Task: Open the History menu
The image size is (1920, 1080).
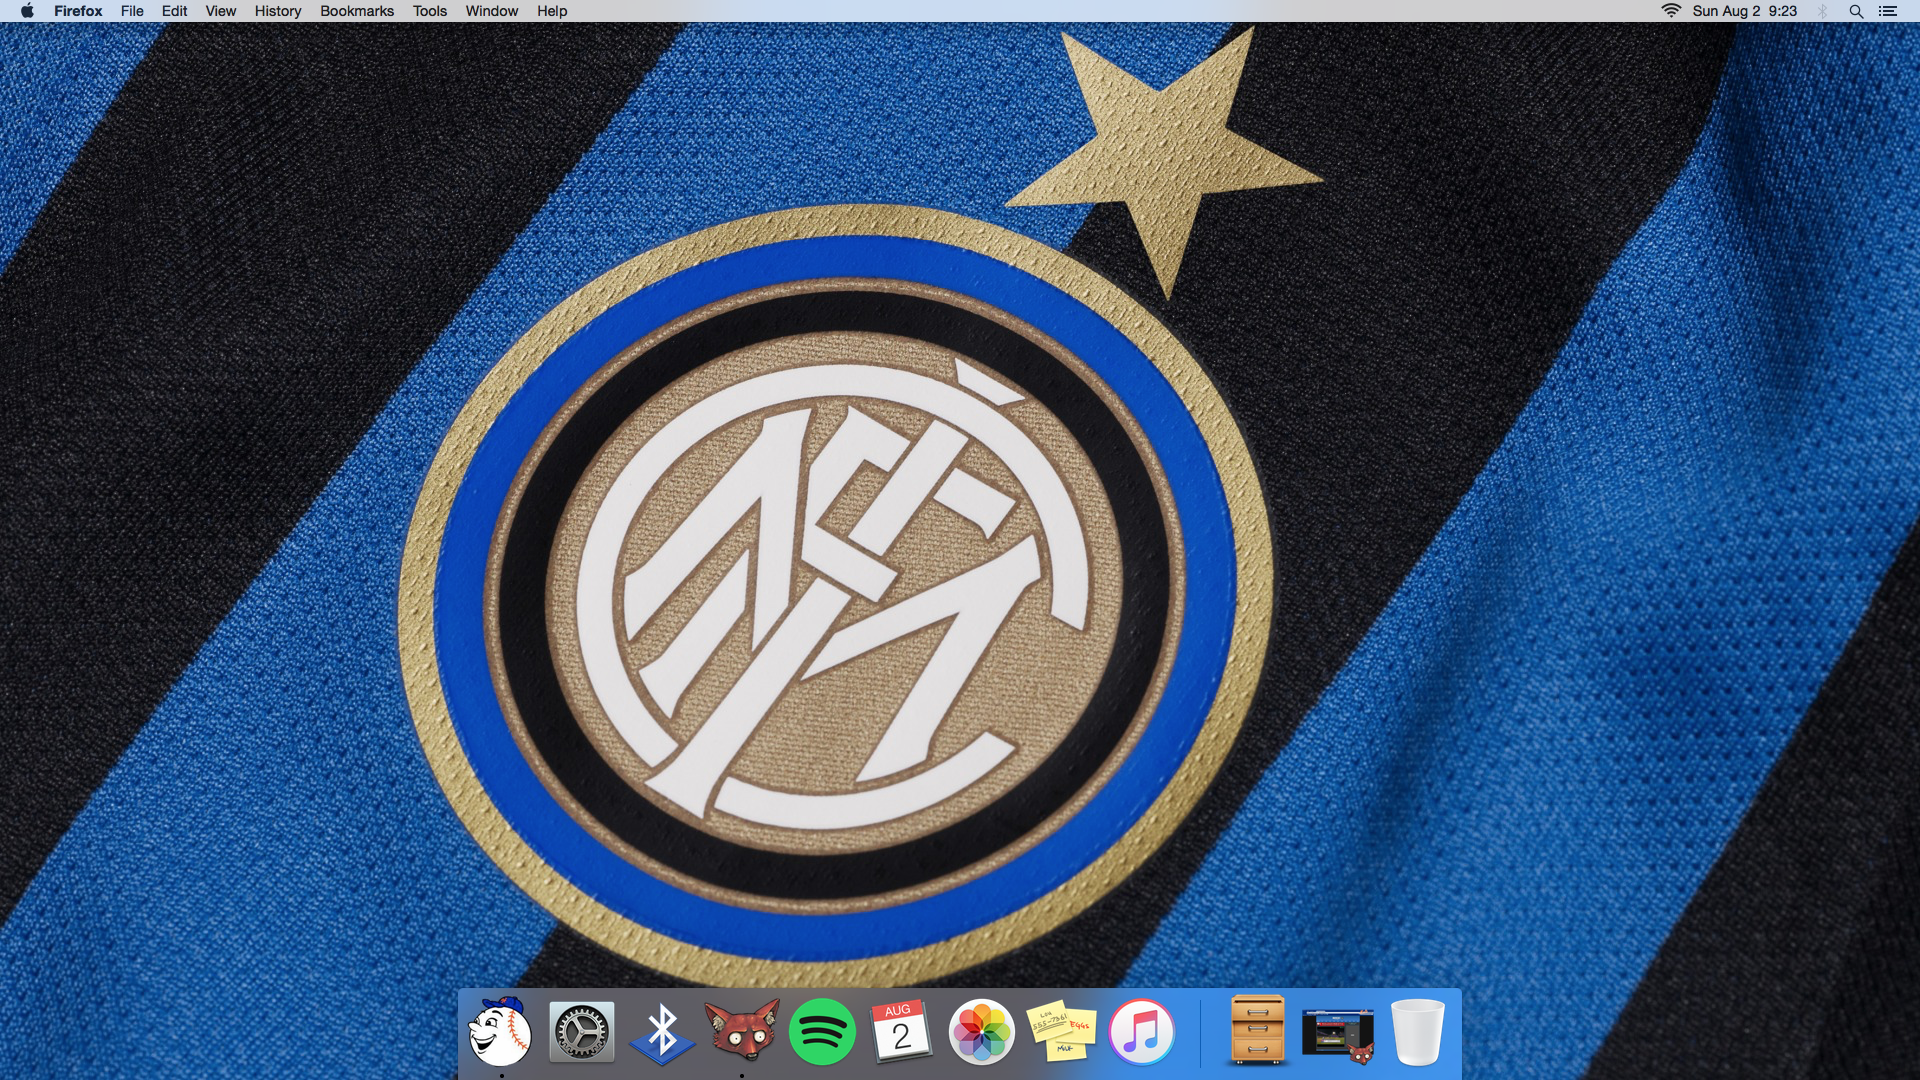Action: [x=277, y=11]
